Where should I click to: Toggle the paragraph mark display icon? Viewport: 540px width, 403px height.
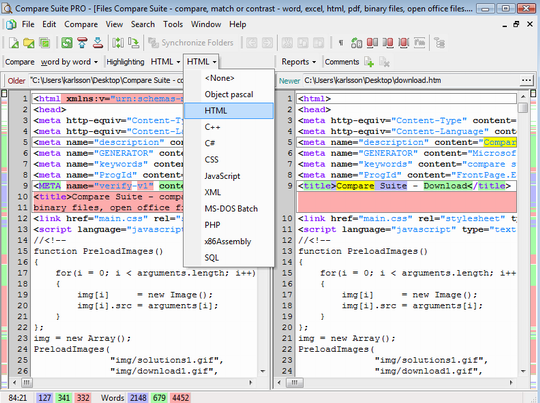click(x=341, y=43)
